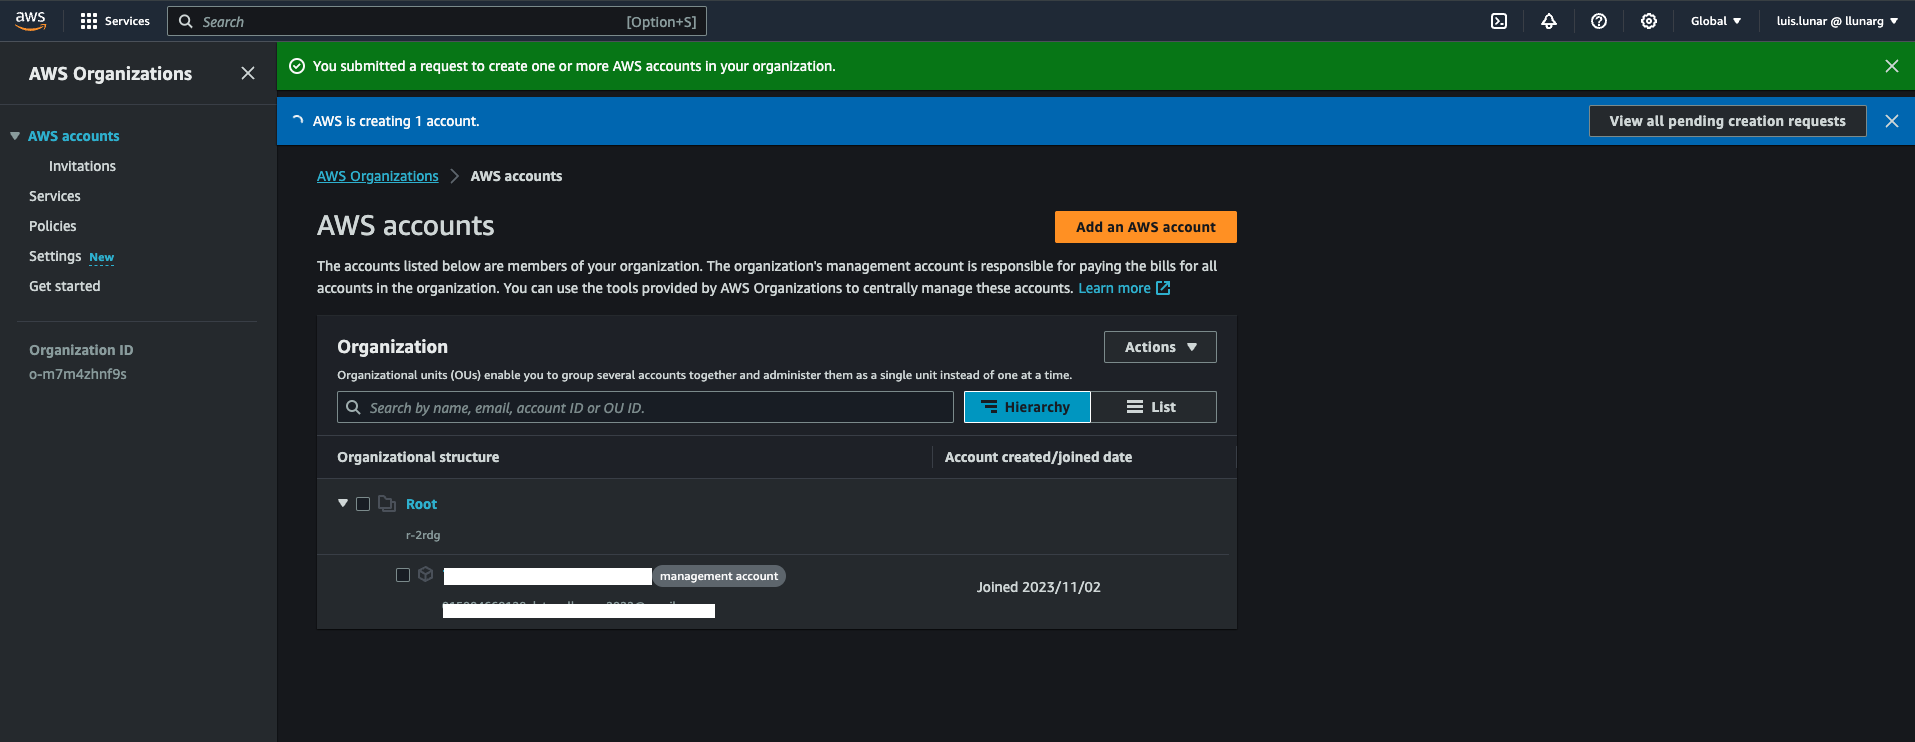Click the magnifier icon in the top search bar
Image resolution: width=1915 pixels, height=742 pixels.
(x=185, y=21)
